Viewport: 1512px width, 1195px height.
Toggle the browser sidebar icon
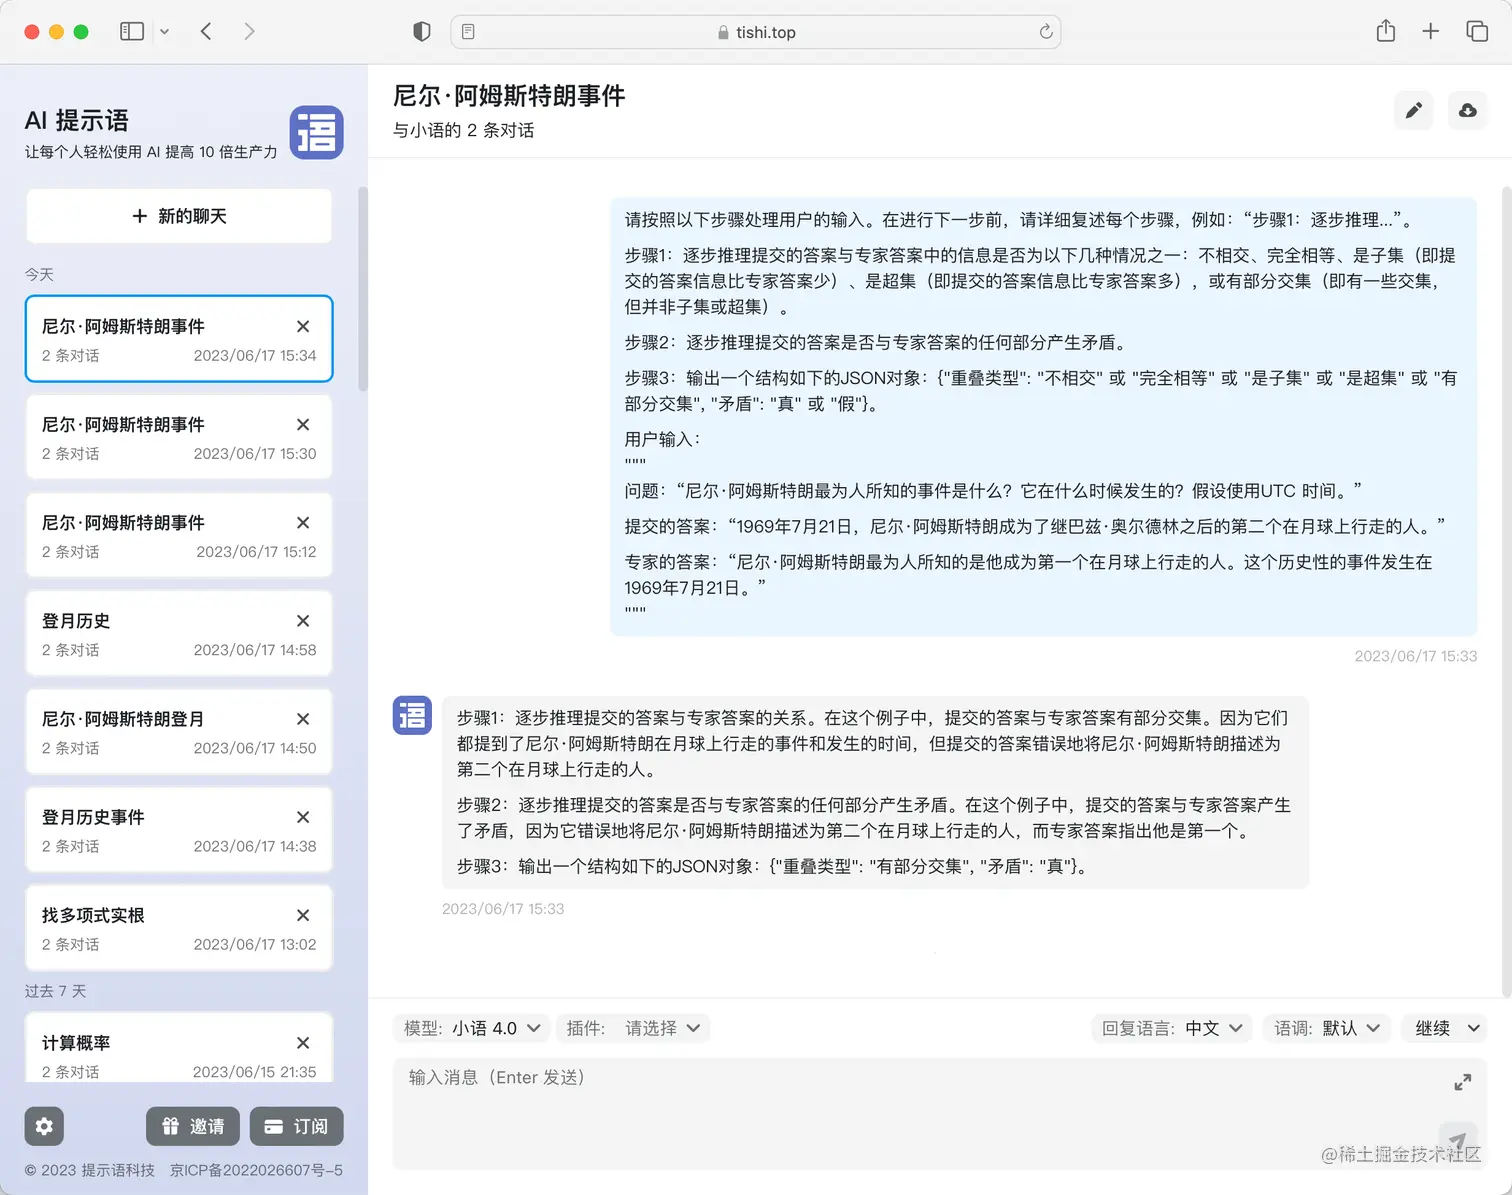[x=132, y=31]
